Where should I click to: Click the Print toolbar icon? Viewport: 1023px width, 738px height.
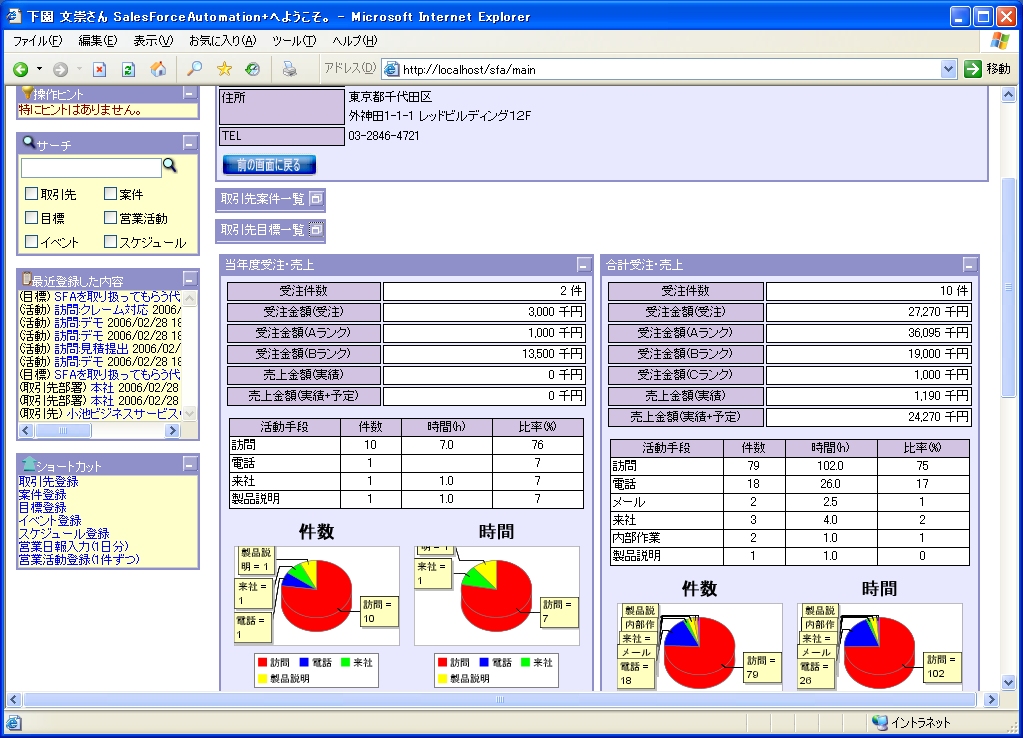(289, 69)
